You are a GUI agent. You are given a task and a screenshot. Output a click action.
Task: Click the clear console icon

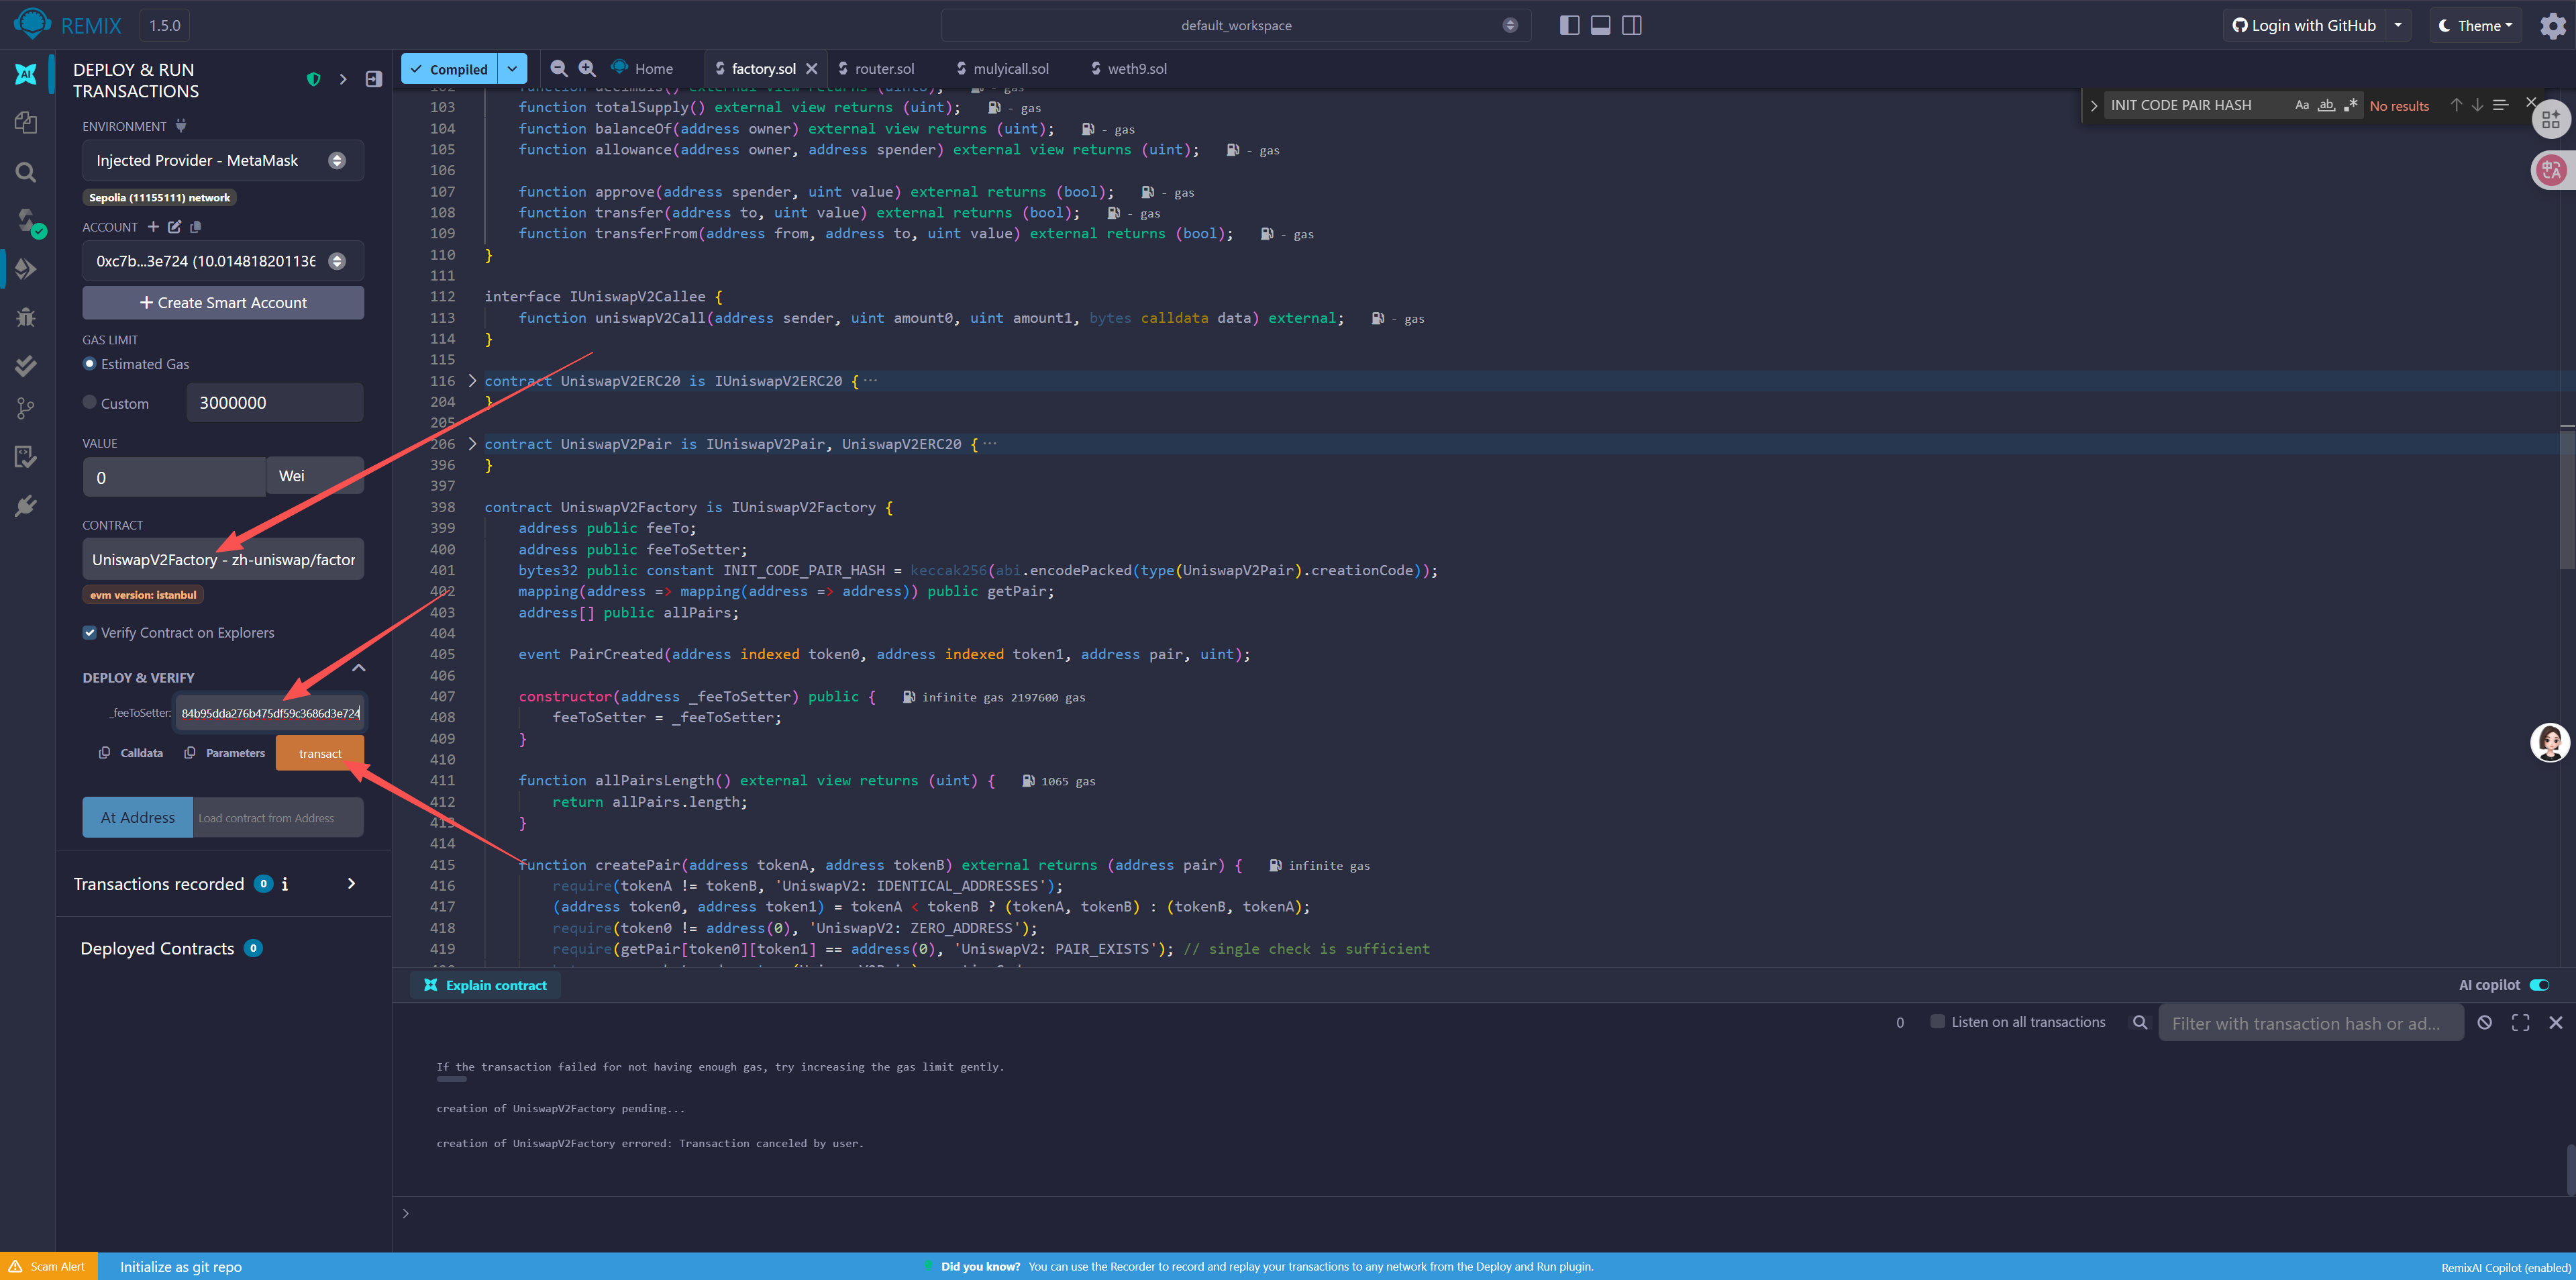(x=2484, y=1022)
